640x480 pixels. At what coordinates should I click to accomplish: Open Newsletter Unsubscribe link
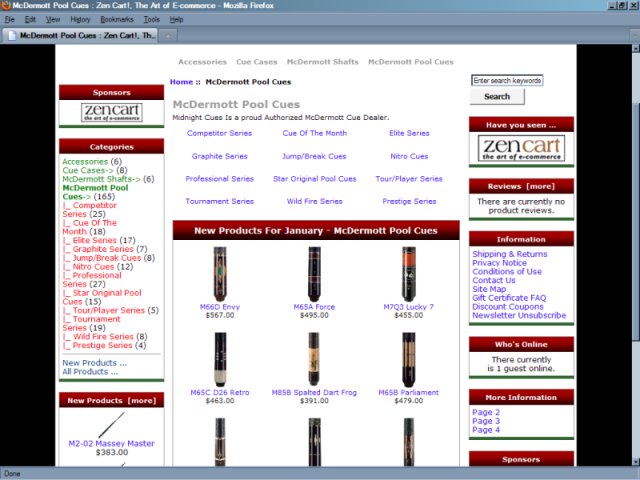519,316
